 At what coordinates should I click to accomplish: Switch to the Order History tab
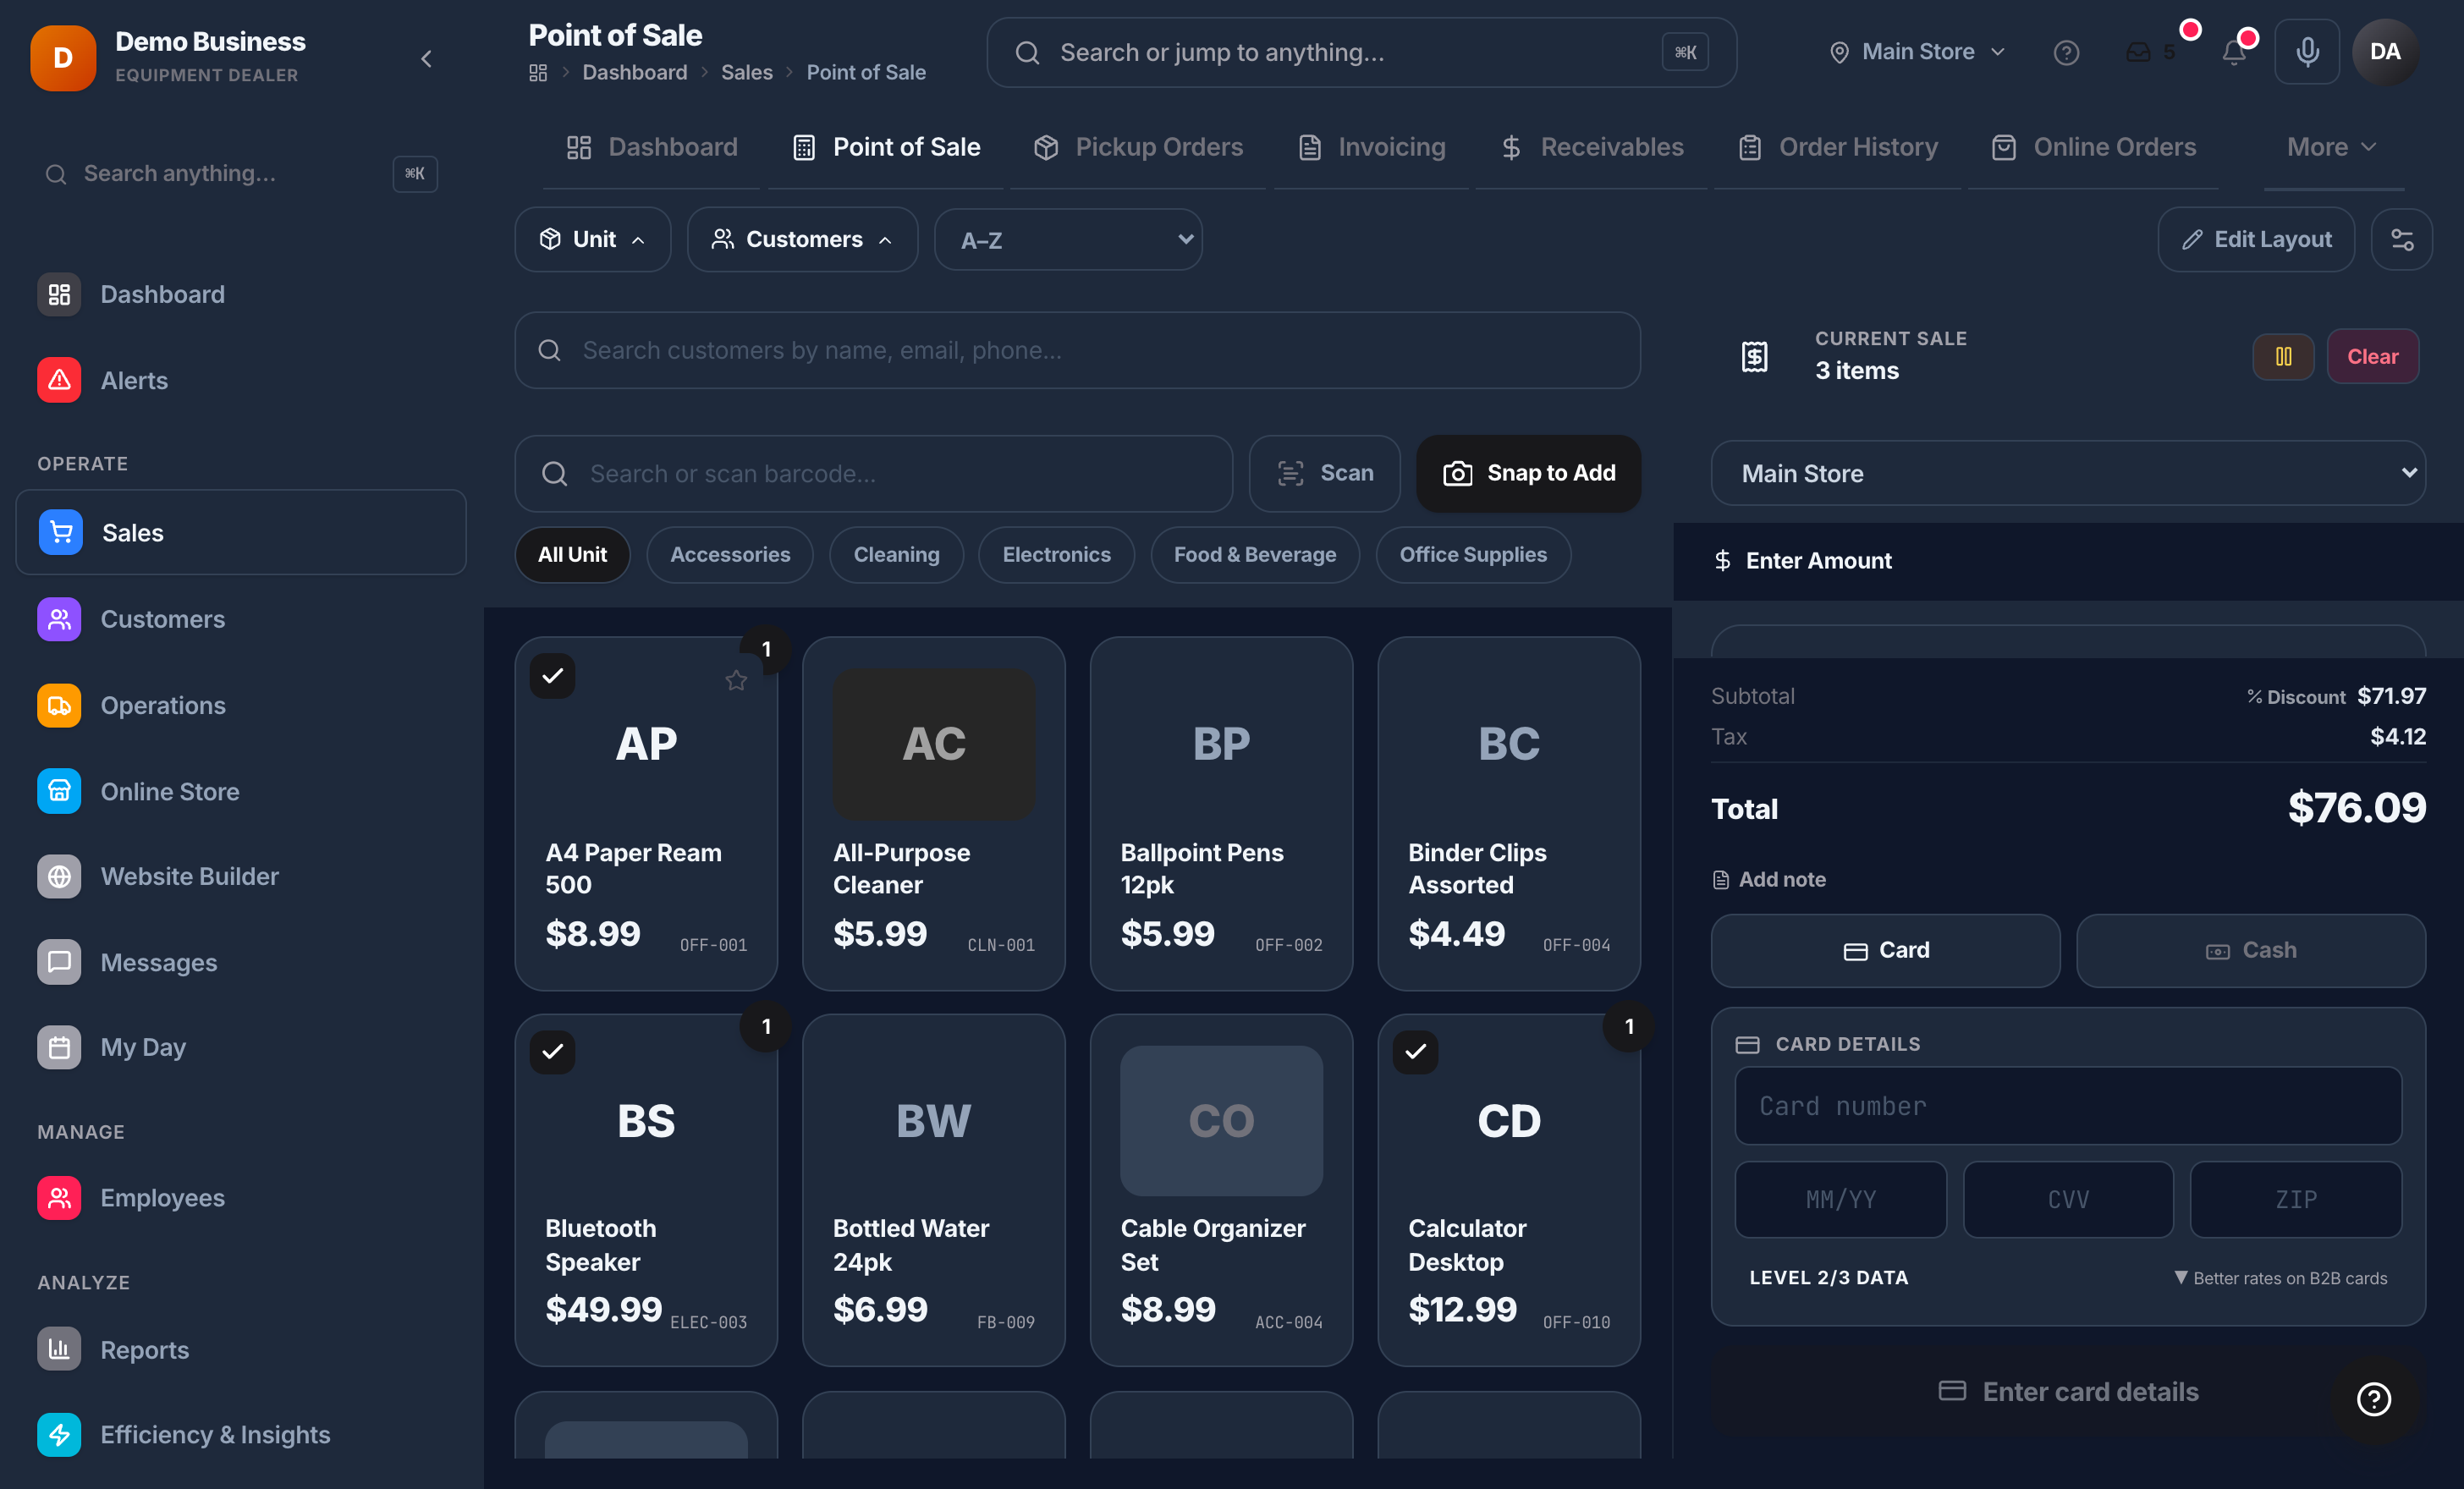[1837, 147]
